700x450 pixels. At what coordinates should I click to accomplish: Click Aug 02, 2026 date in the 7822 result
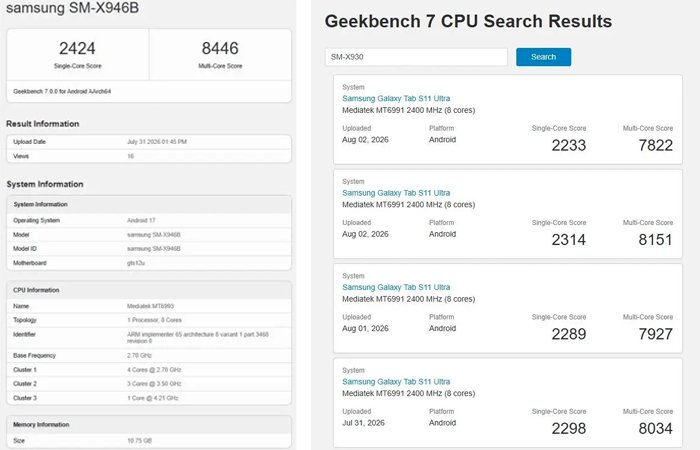tap(365, 140)
